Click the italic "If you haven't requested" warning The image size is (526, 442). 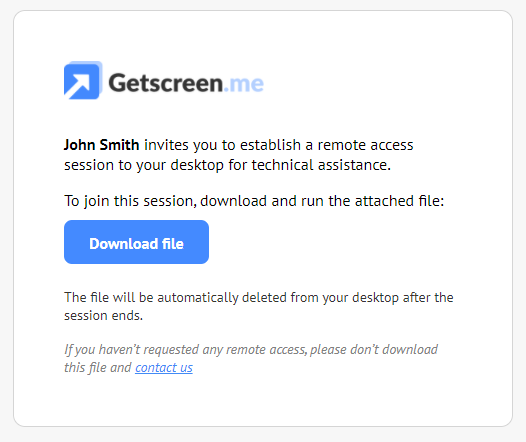pos(251,358)
